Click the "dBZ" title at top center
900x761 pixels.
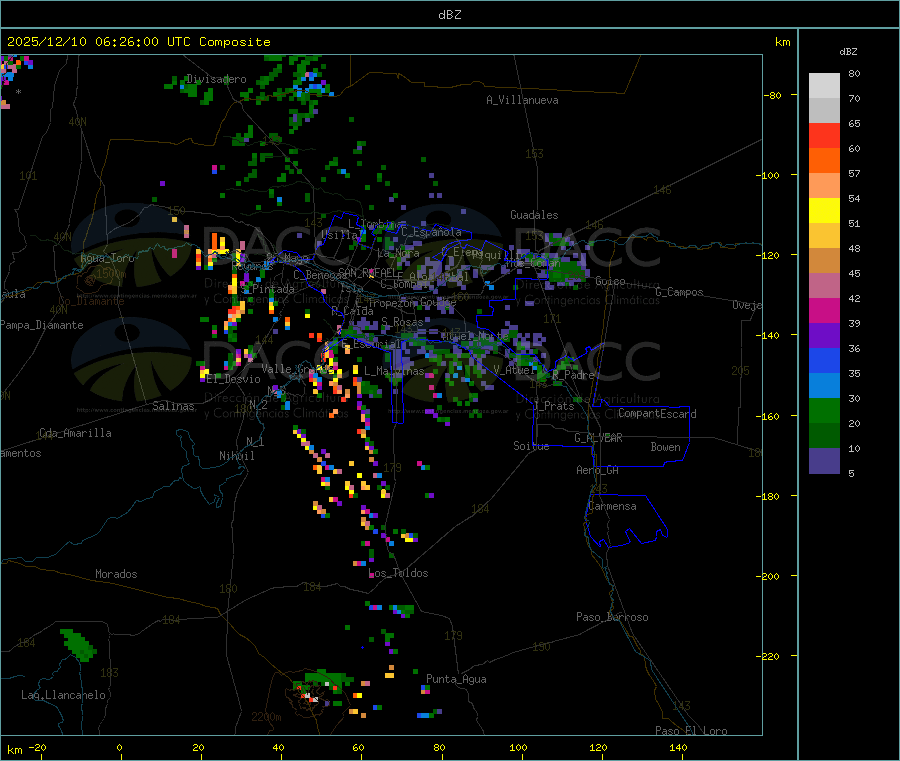pyautogui.click(x=449, y=15)
